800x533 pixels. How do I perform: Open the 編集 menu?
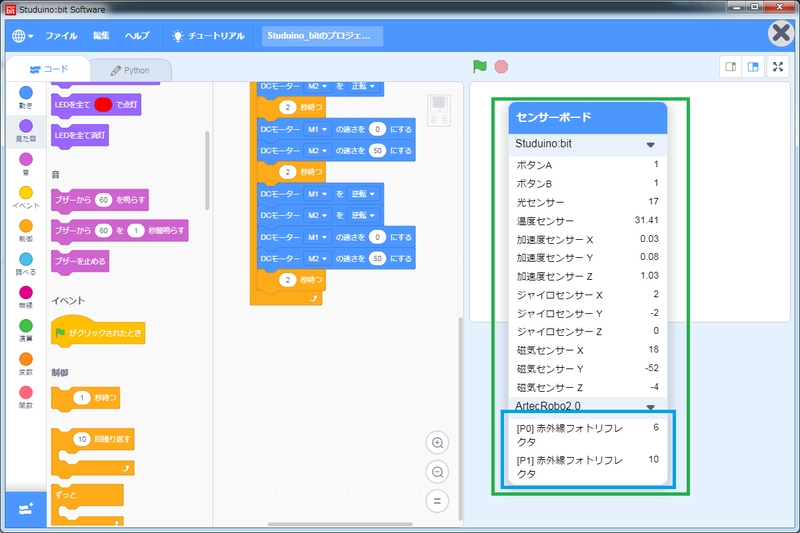click(101, 36)
